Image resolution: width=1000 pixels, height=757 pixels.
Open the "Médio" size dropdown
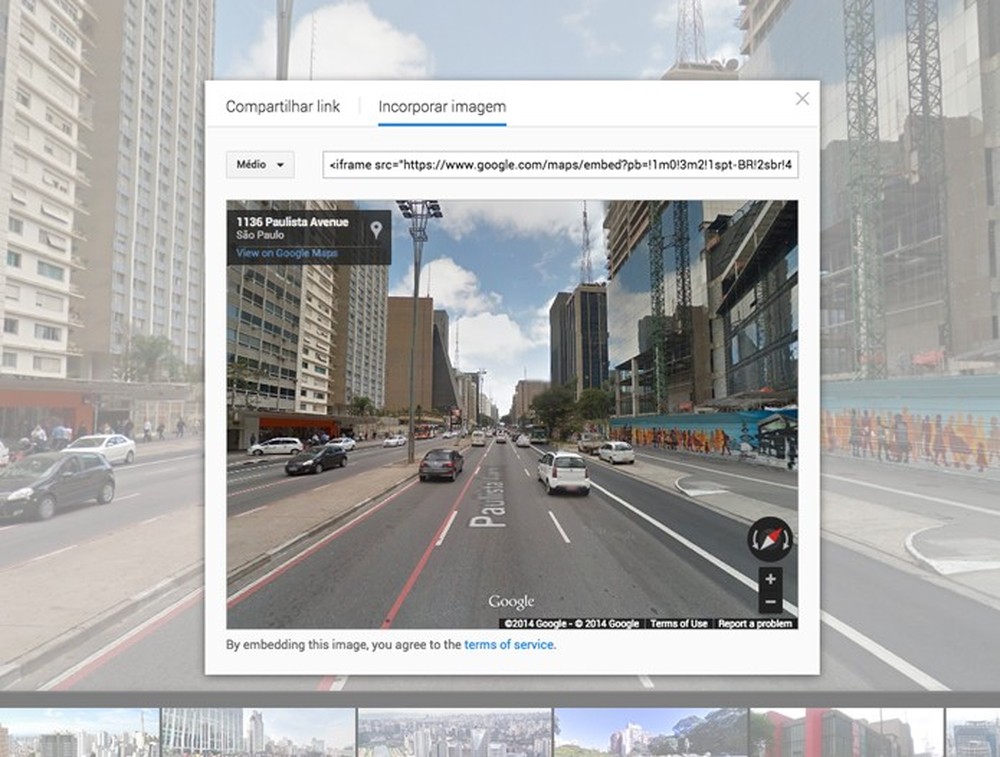click(x=258, y=165)
